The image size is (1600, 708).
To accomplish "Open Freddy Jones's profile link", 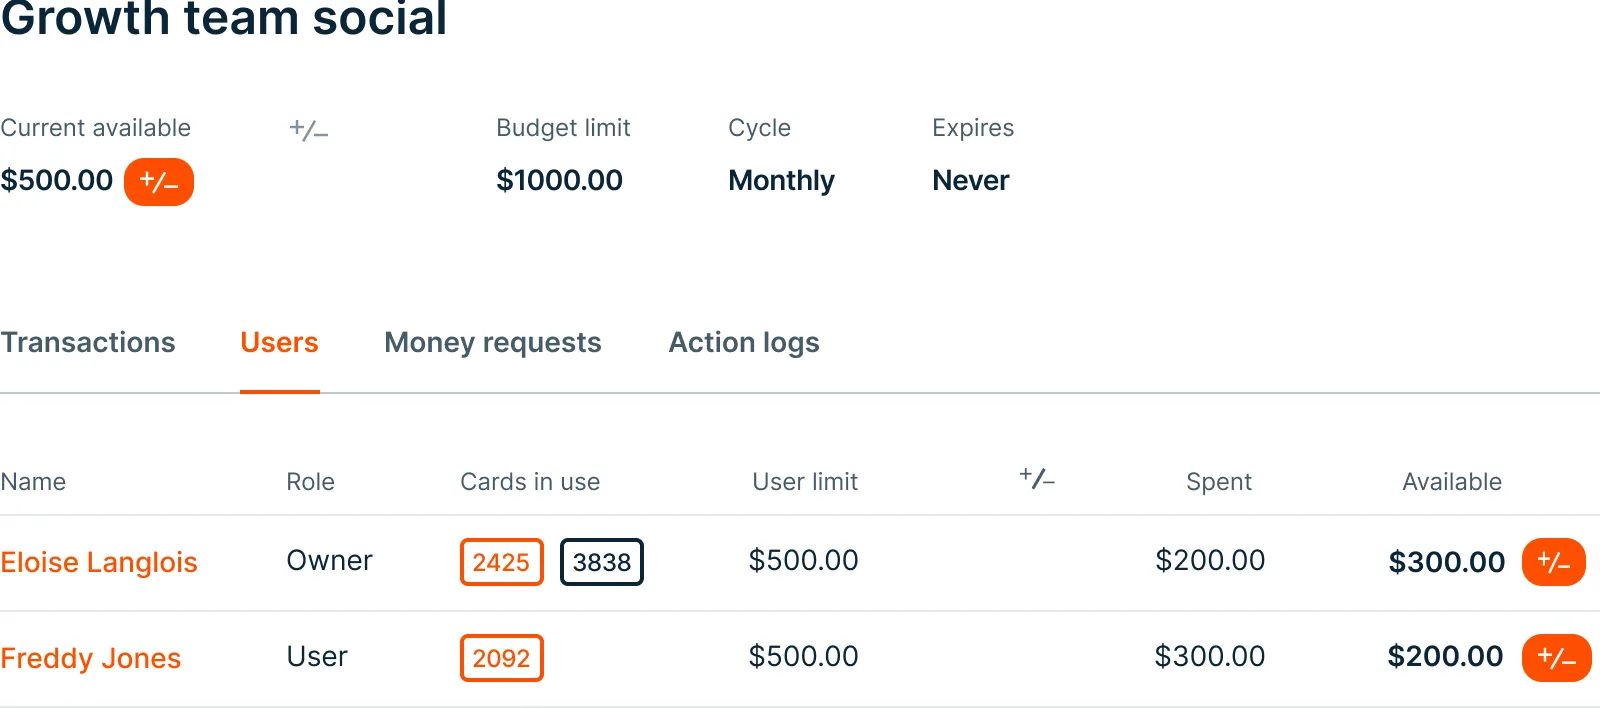I will [x=91, y=658].
